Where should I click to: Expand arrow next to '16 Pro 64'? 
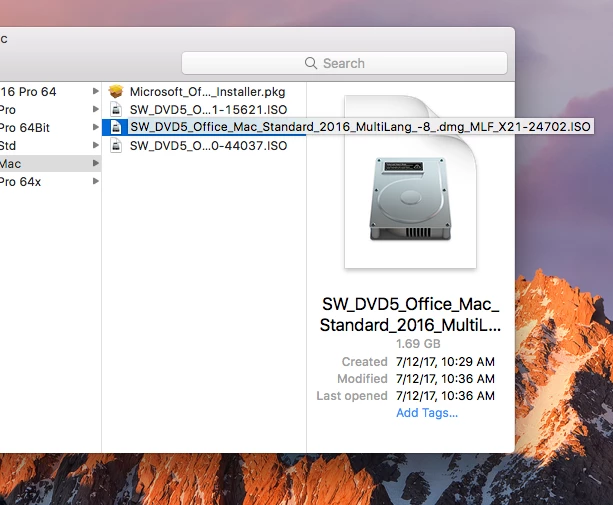pyautogui.click(x=95, y=91)
